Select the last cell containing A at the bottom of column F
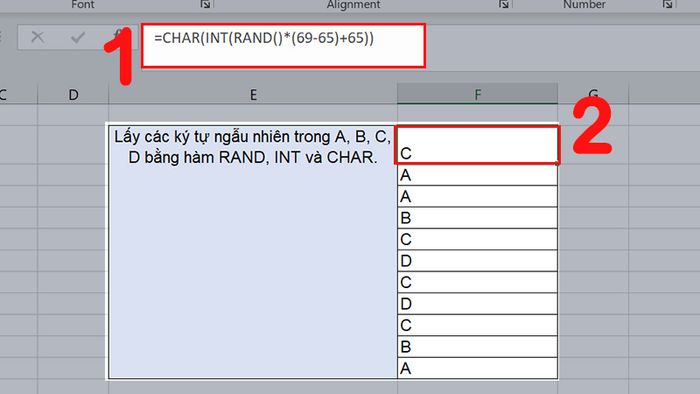 click(477, 368)
